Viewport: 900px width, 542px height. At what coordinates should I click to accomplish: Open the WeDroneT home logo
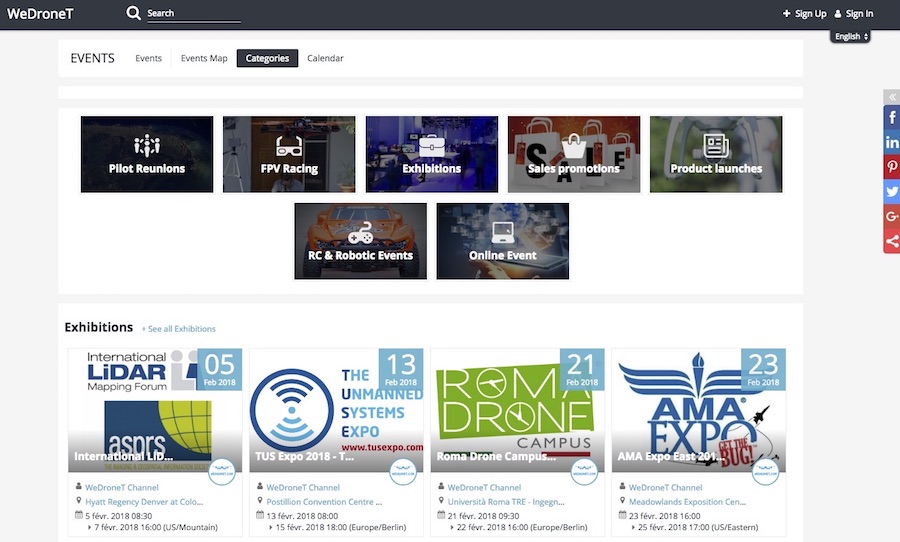point(40,14)
